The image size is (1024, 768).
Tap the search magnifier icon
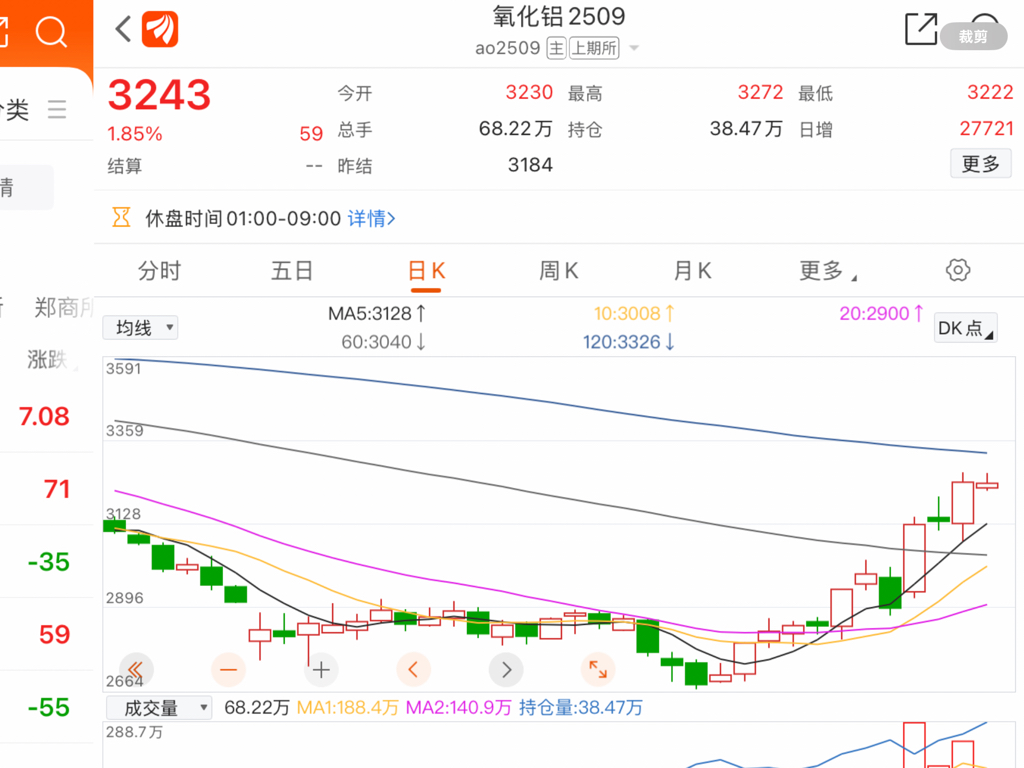(x=51, y=31)
